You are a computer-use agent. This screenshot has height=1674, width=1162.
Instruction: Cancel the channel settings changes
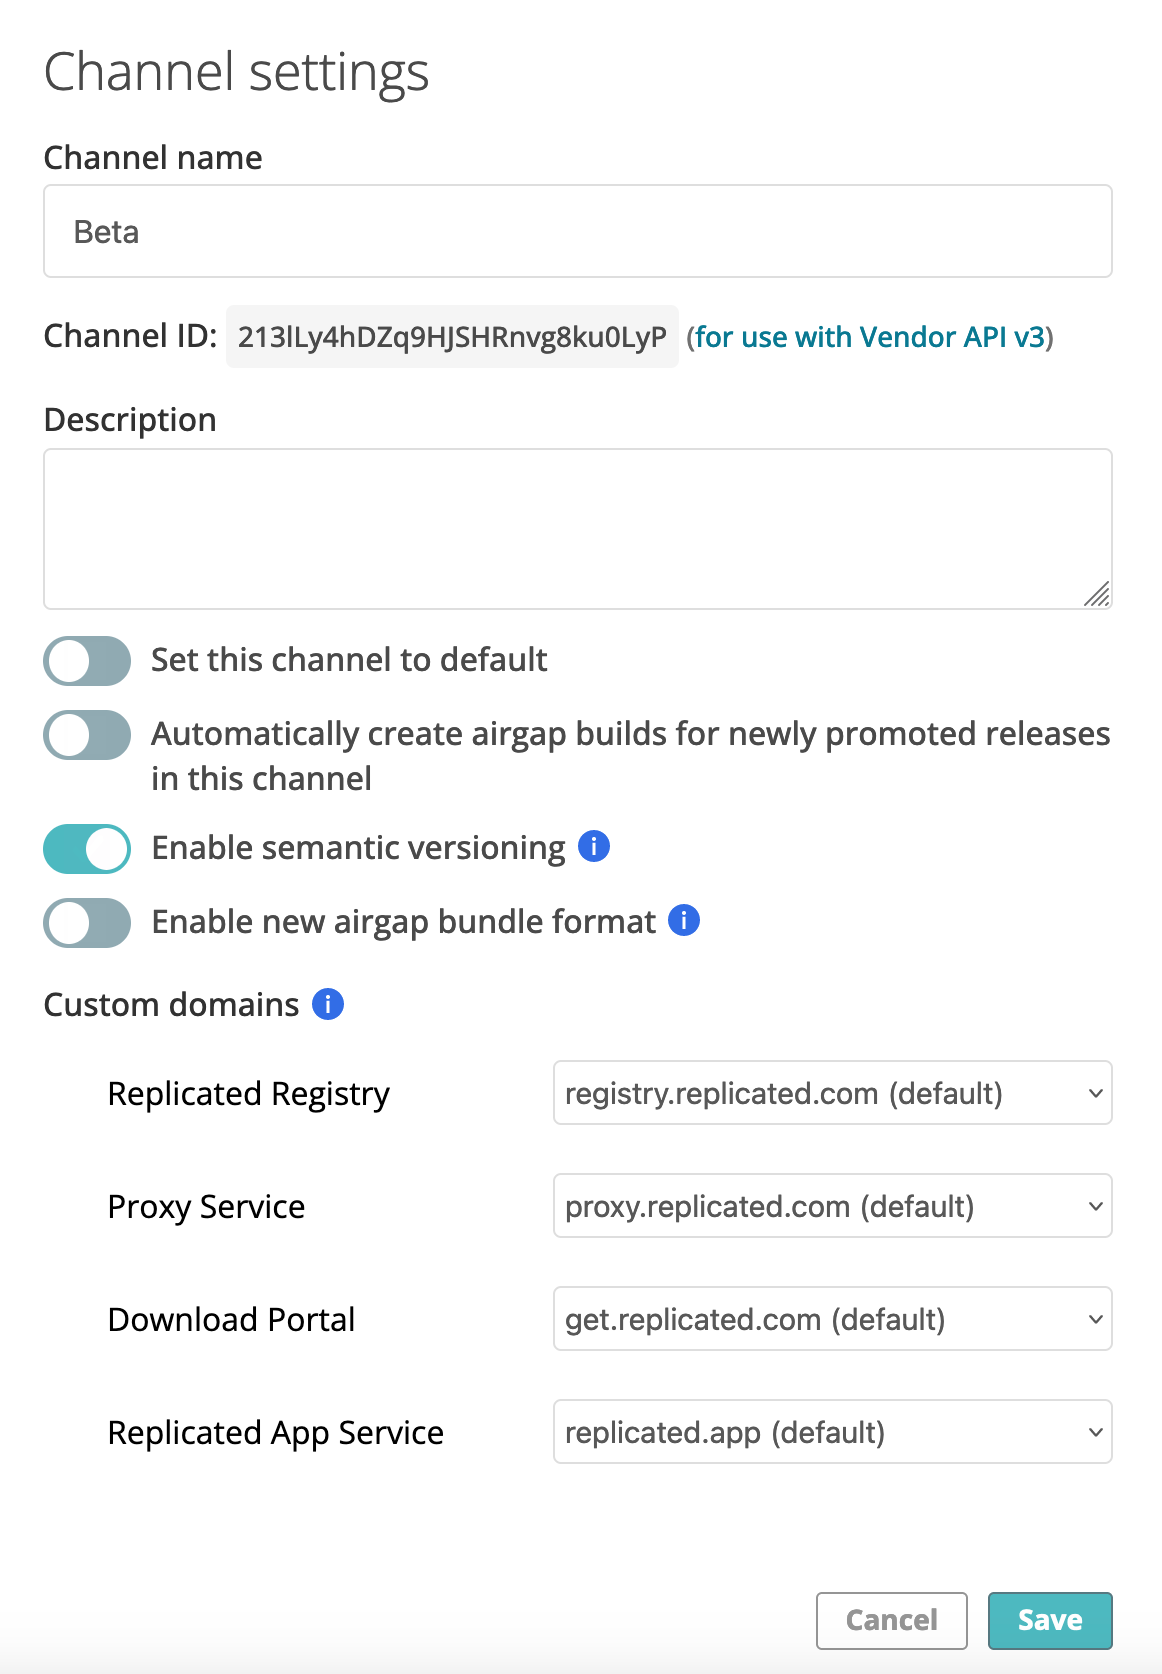click(x=891, y=1620)
